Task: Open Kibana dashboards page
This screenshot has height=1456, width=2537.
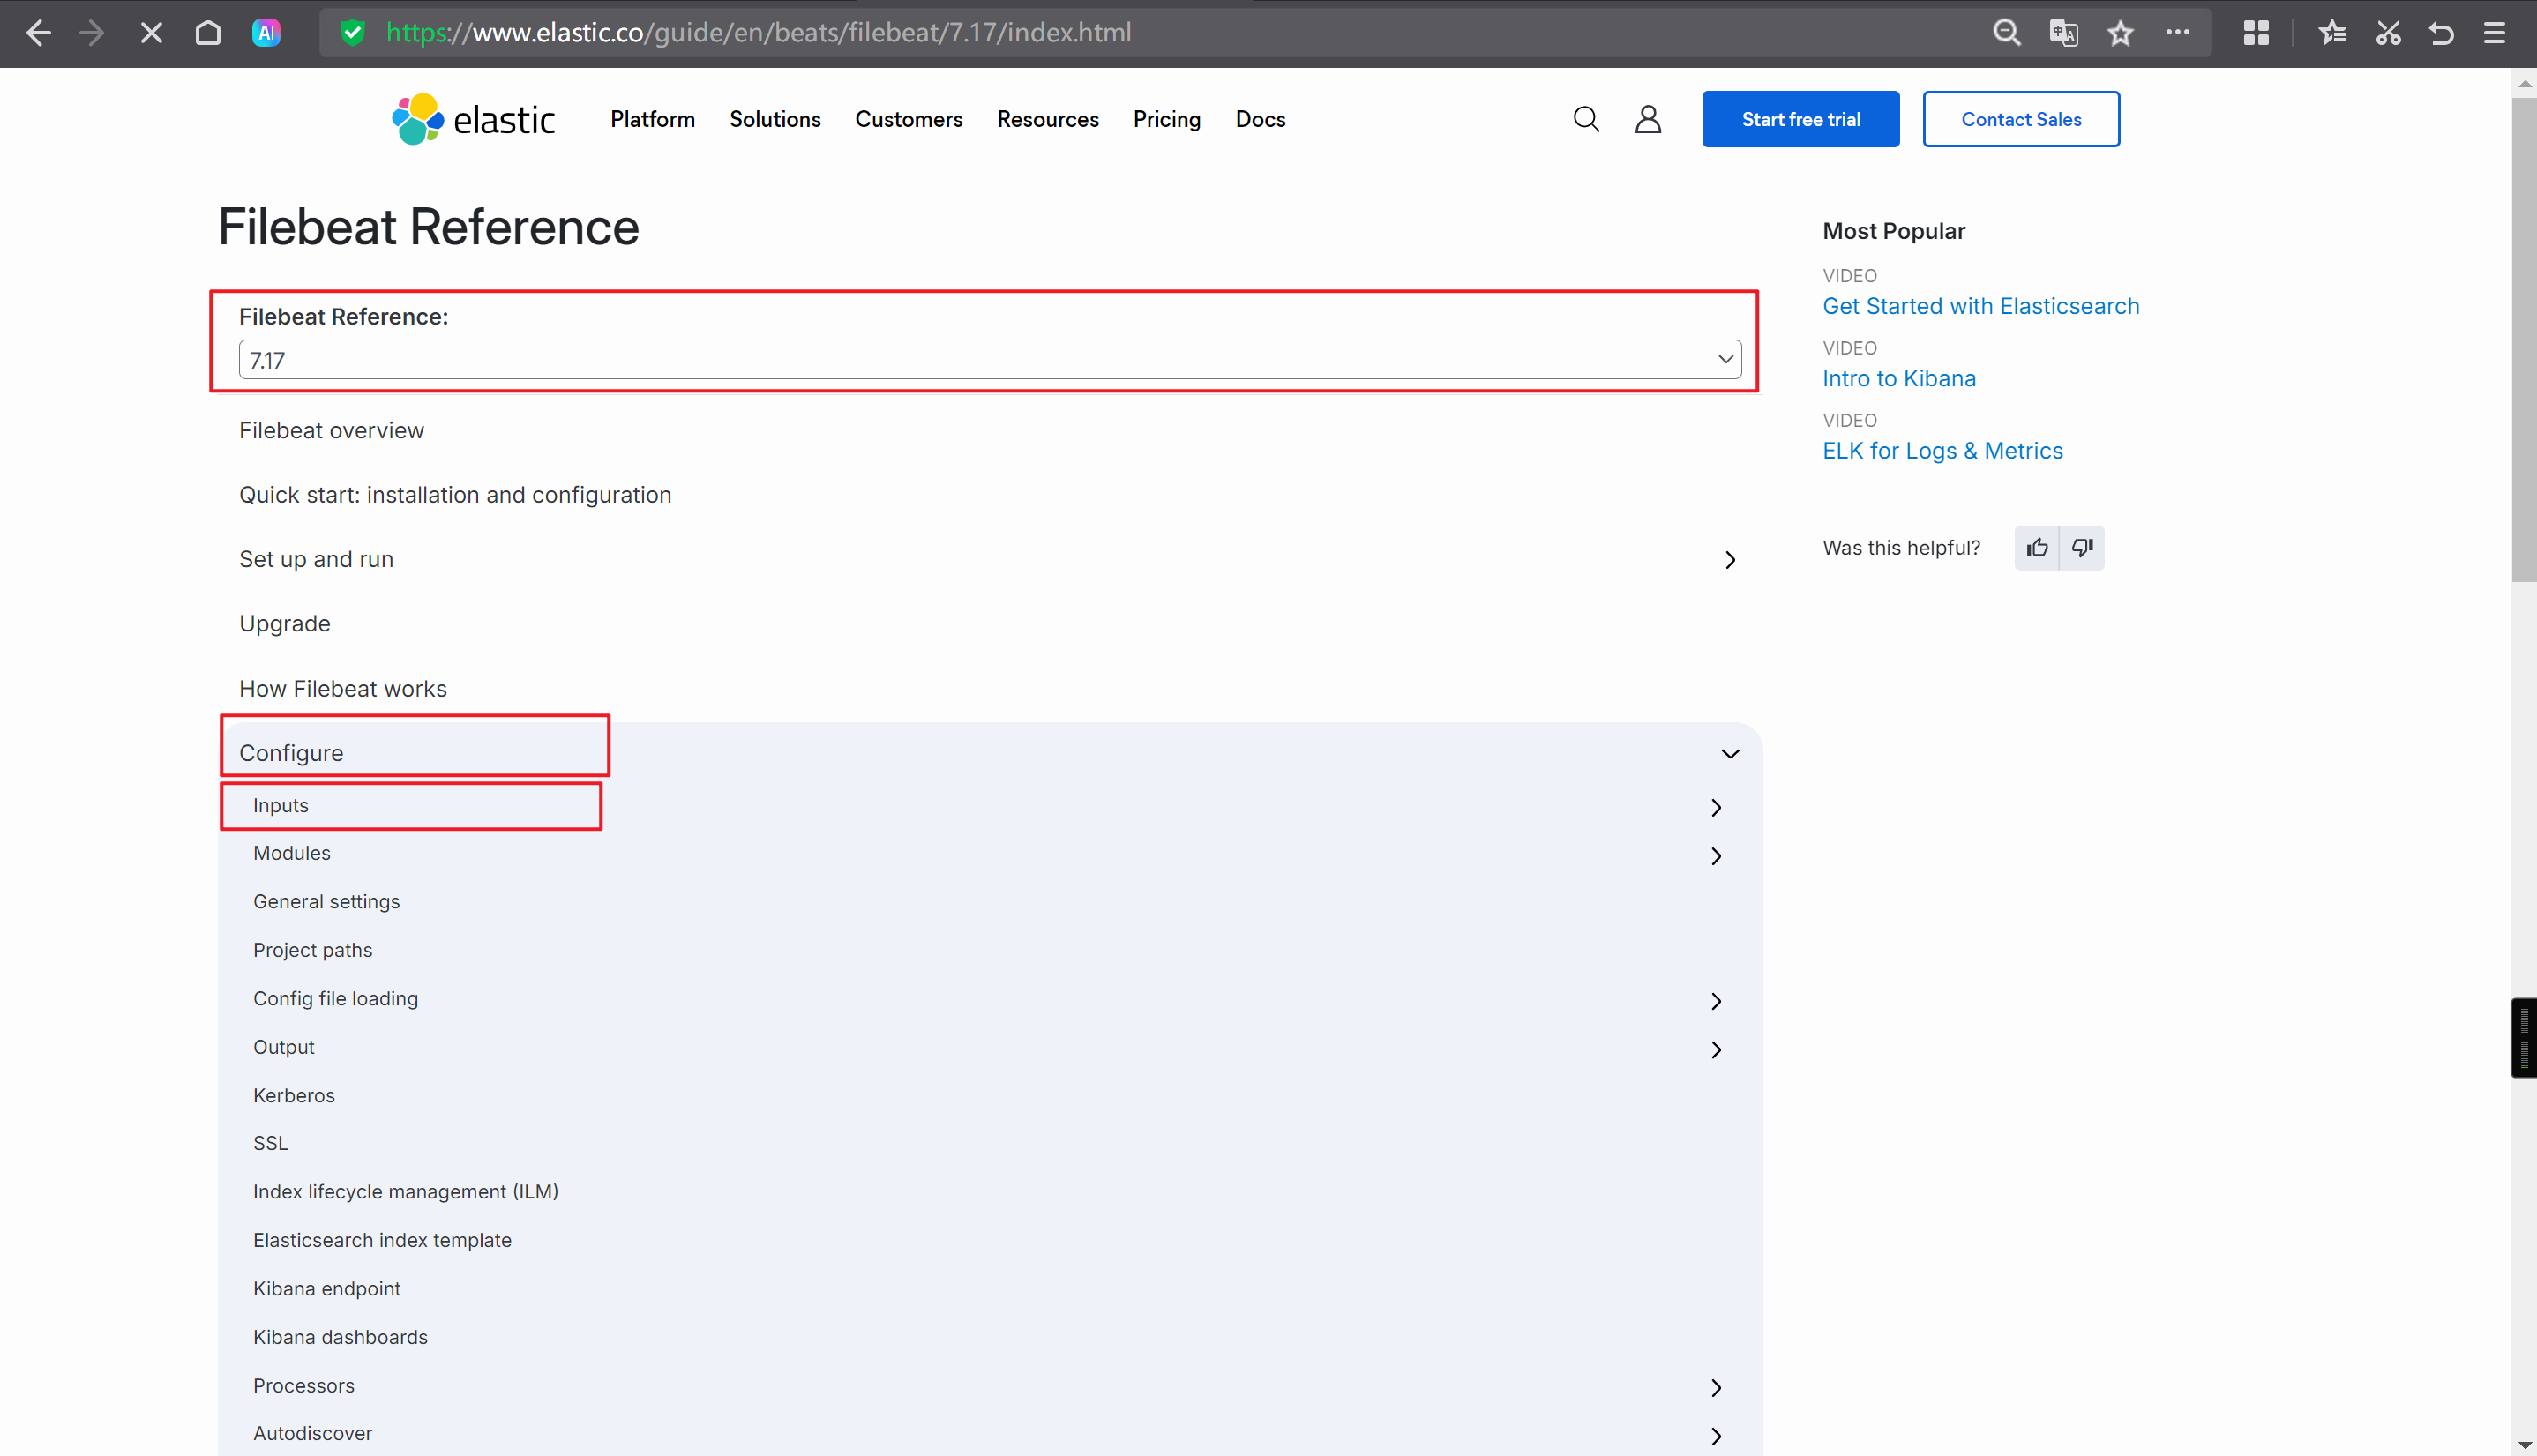Action: tap(340, 1337)
